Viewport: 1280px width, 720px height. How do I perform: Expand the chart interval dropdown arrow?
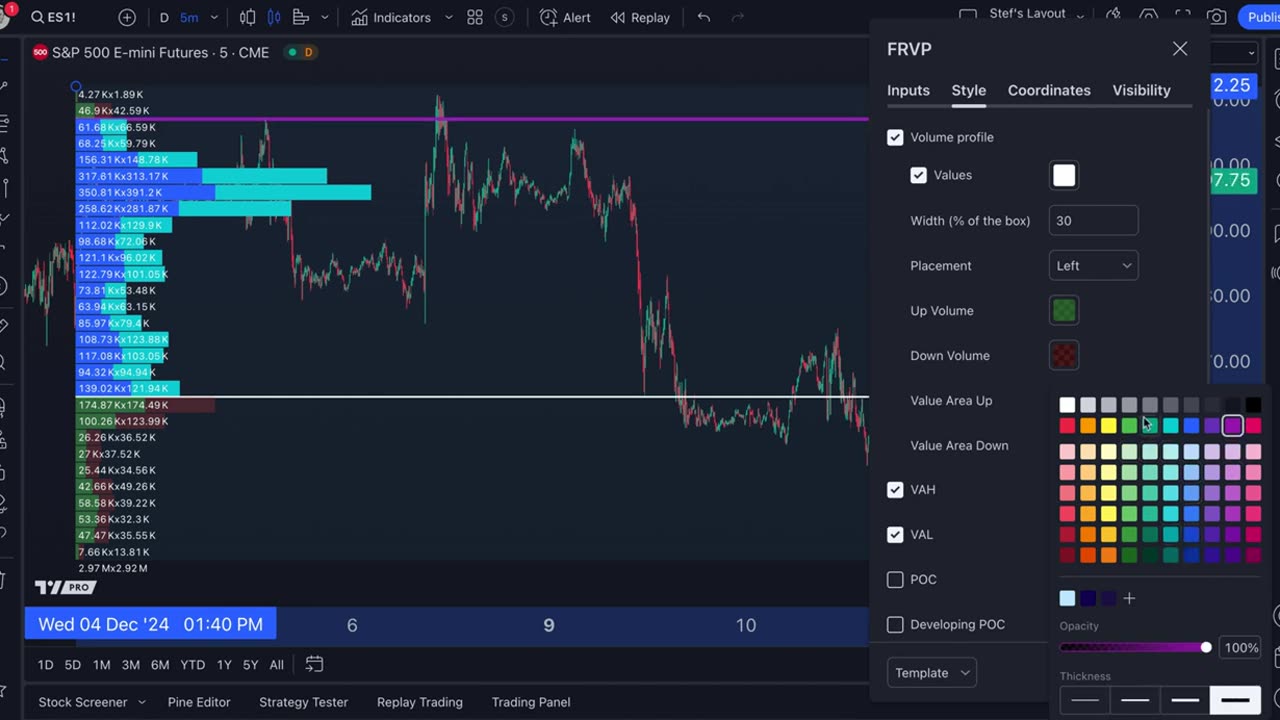[x=214, y=17]
